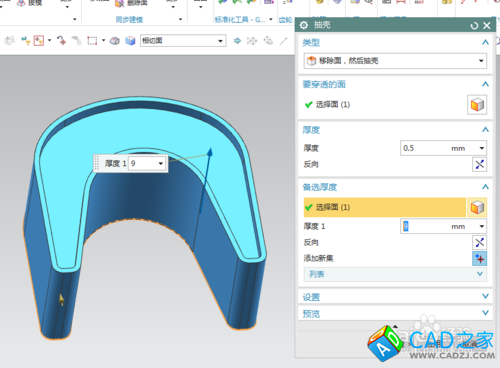Collapse the 类型 section

click(485, 42)
